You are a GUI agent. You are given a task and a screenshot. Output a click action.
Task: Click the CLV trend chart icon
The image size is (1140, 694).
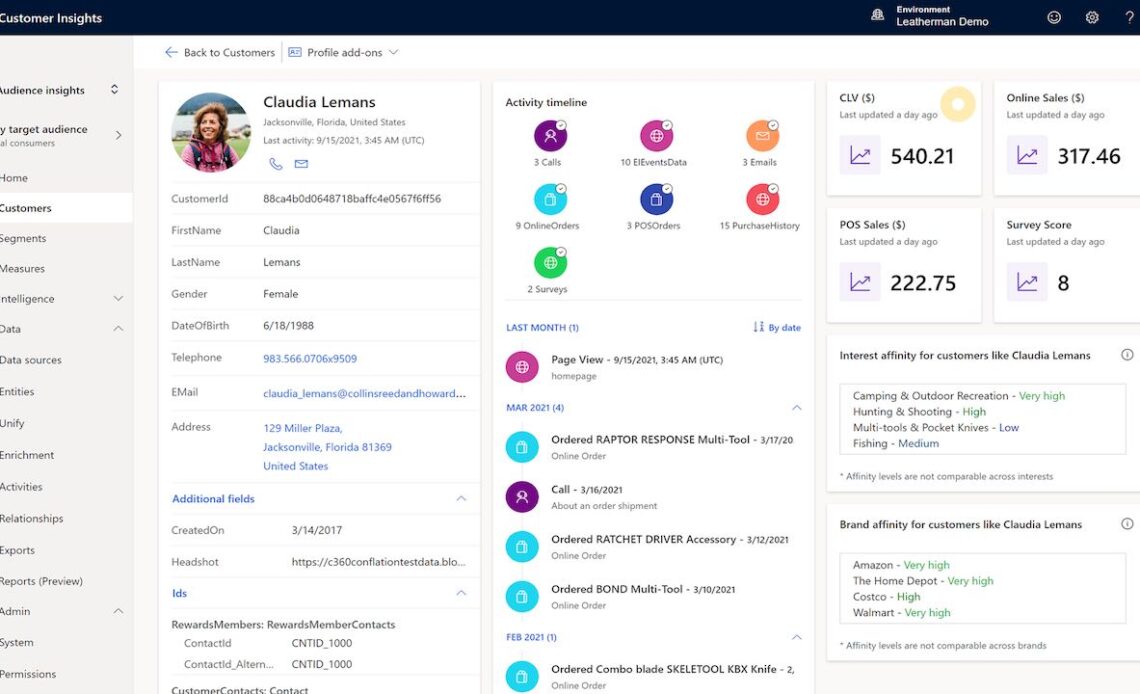tap(860, 156)
